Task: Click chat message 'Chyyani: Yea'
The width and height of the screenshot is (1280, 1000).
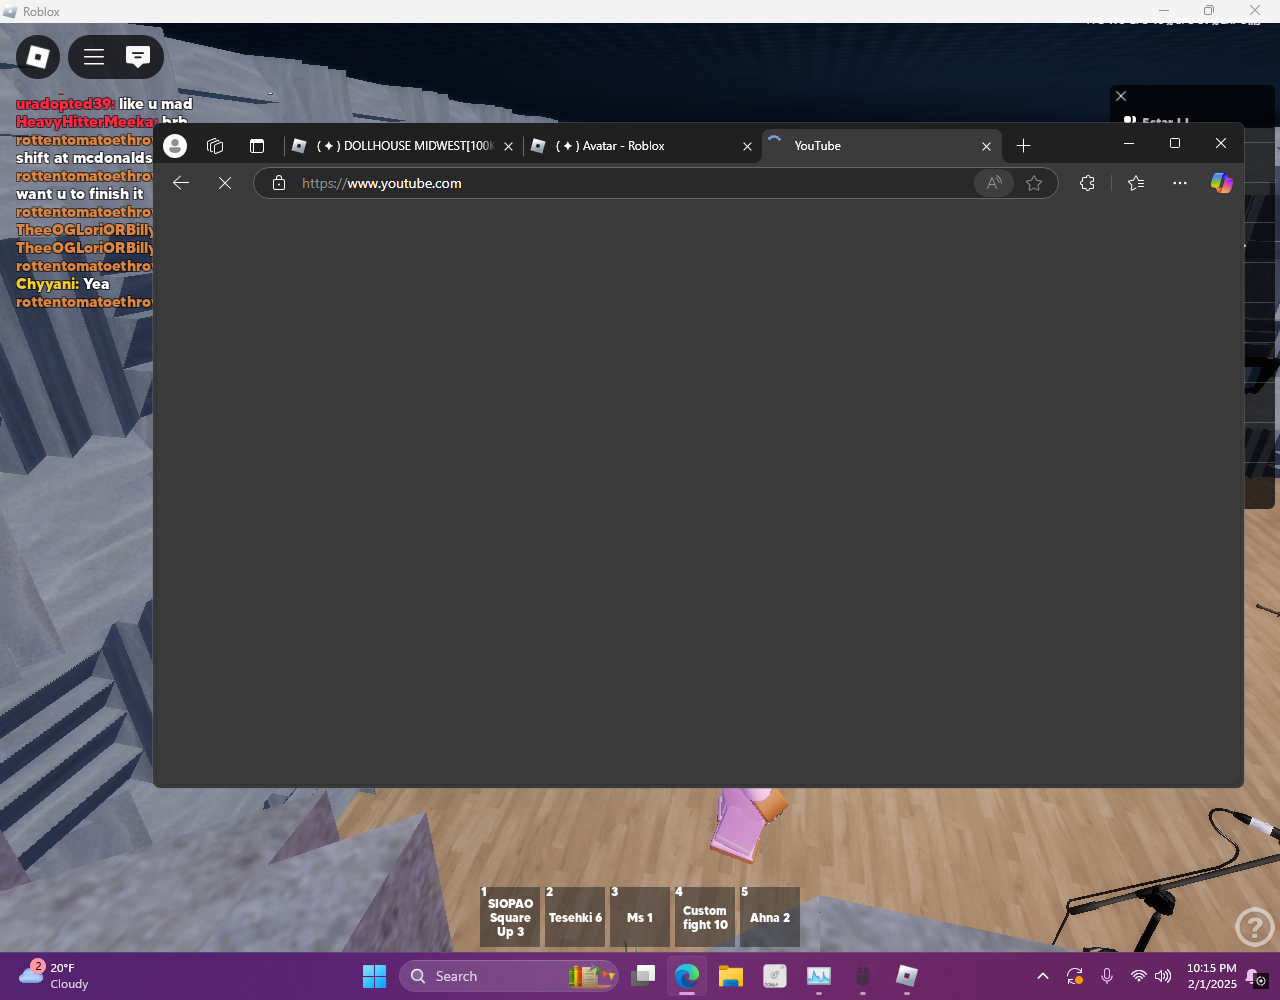Action: point(63,284)
